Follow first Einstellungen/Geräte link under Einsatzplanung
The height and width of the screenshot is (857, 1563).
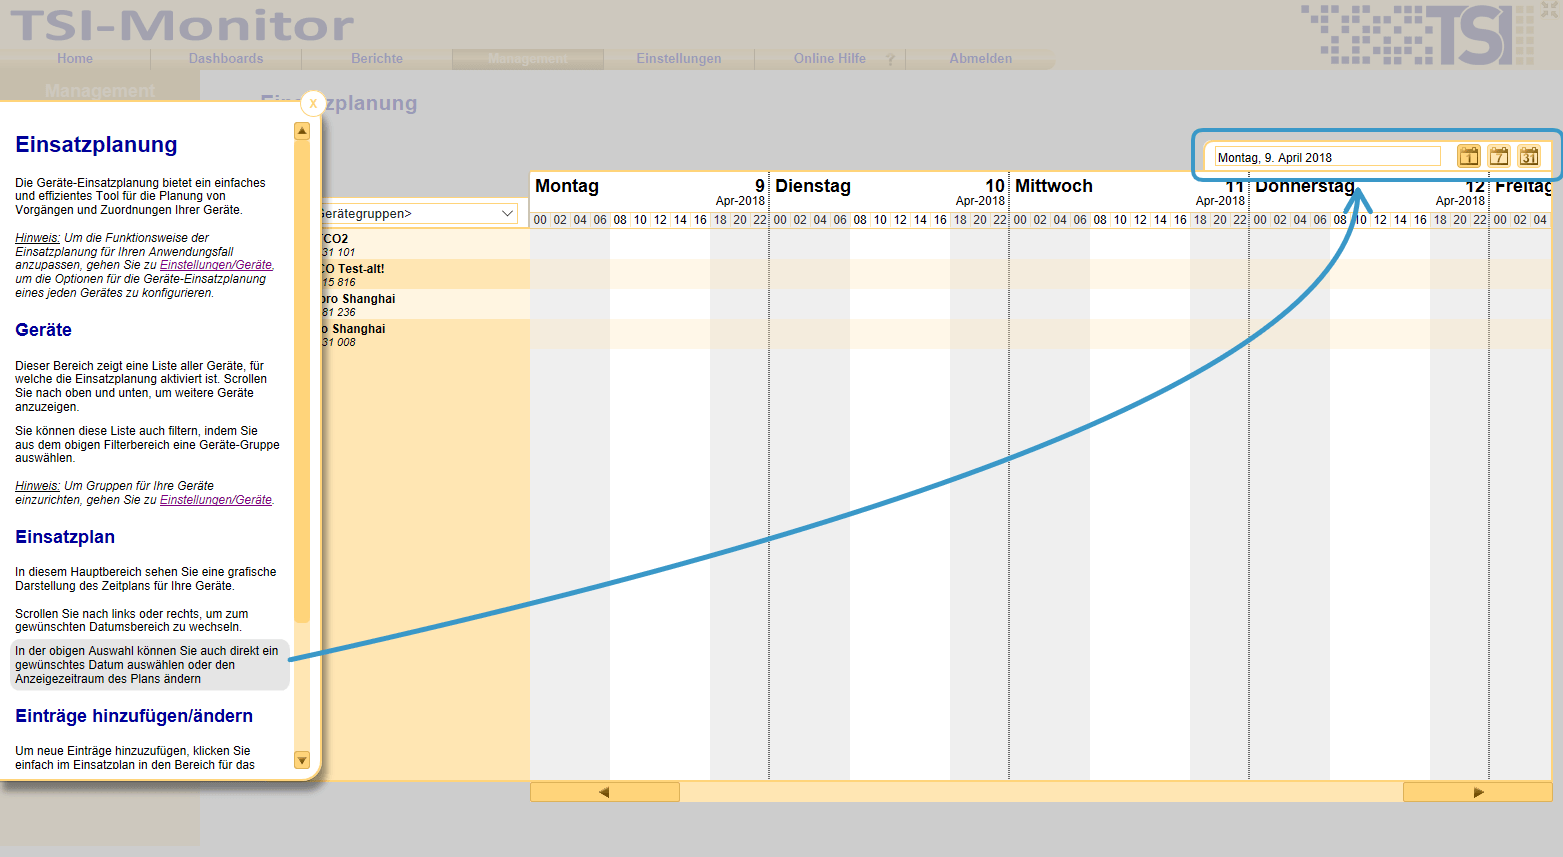pyautogui.click(x=216, y=265)
